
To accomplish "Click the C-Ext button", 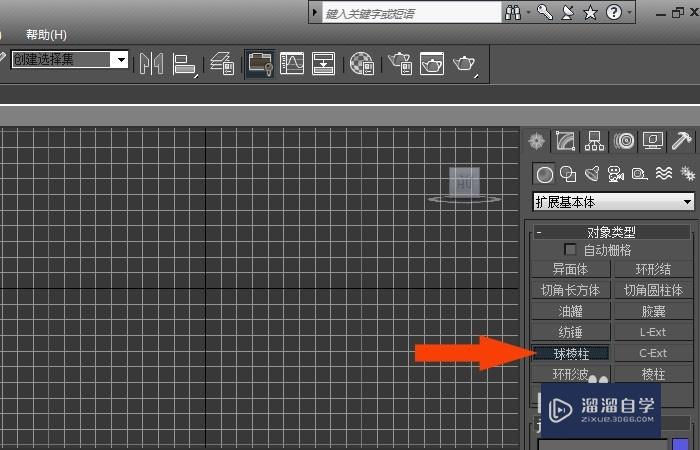I will 653,353.
